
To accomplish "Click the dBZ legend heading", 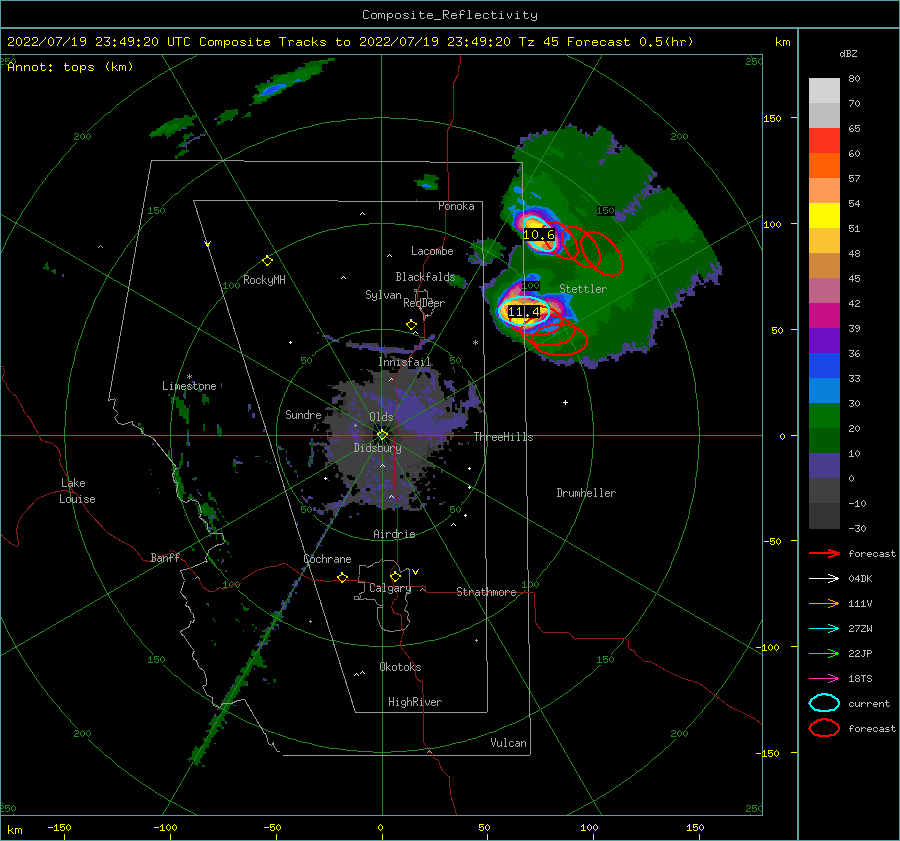I will tap(848, 54).
